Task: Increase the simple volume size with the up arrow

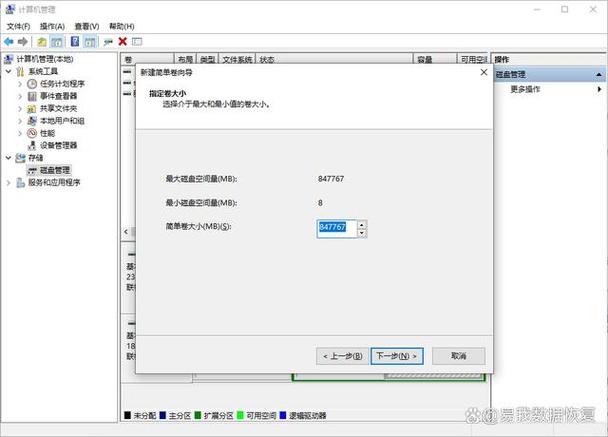Action: tap(361, 225)
